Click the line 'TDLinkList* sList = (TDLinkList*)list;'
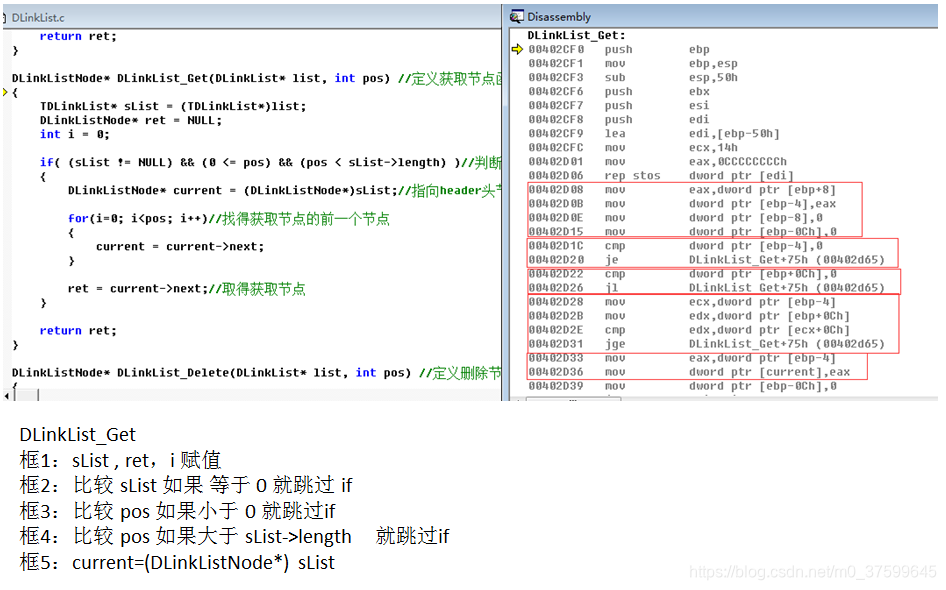The width and height of the screenshot is (946, 590). click(173, 106)
